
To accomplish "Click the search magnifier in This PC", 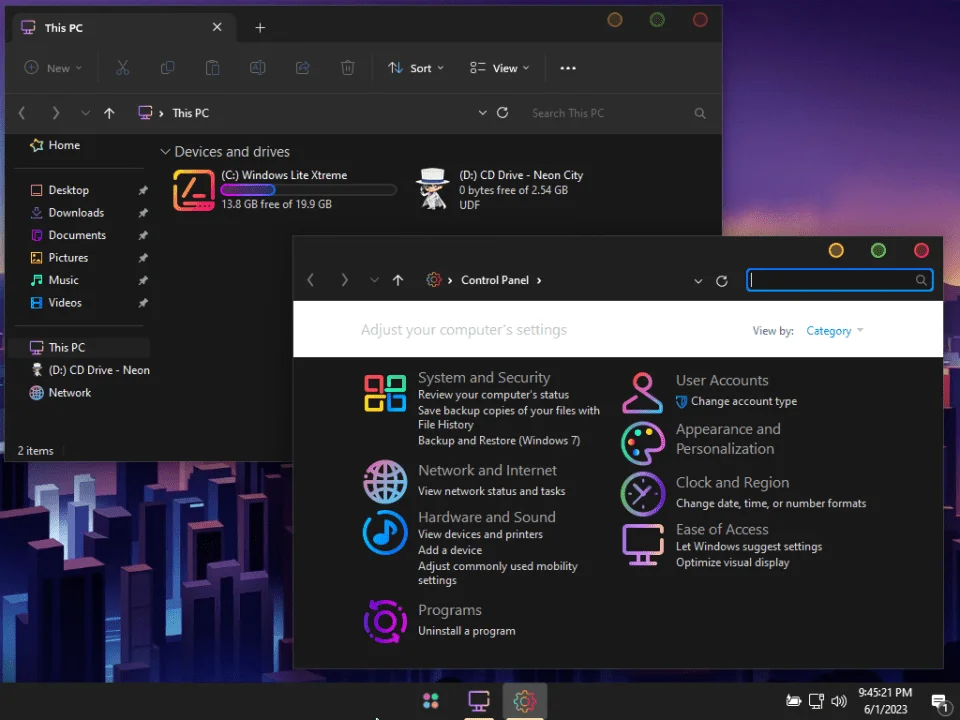I will coord(700,113).
